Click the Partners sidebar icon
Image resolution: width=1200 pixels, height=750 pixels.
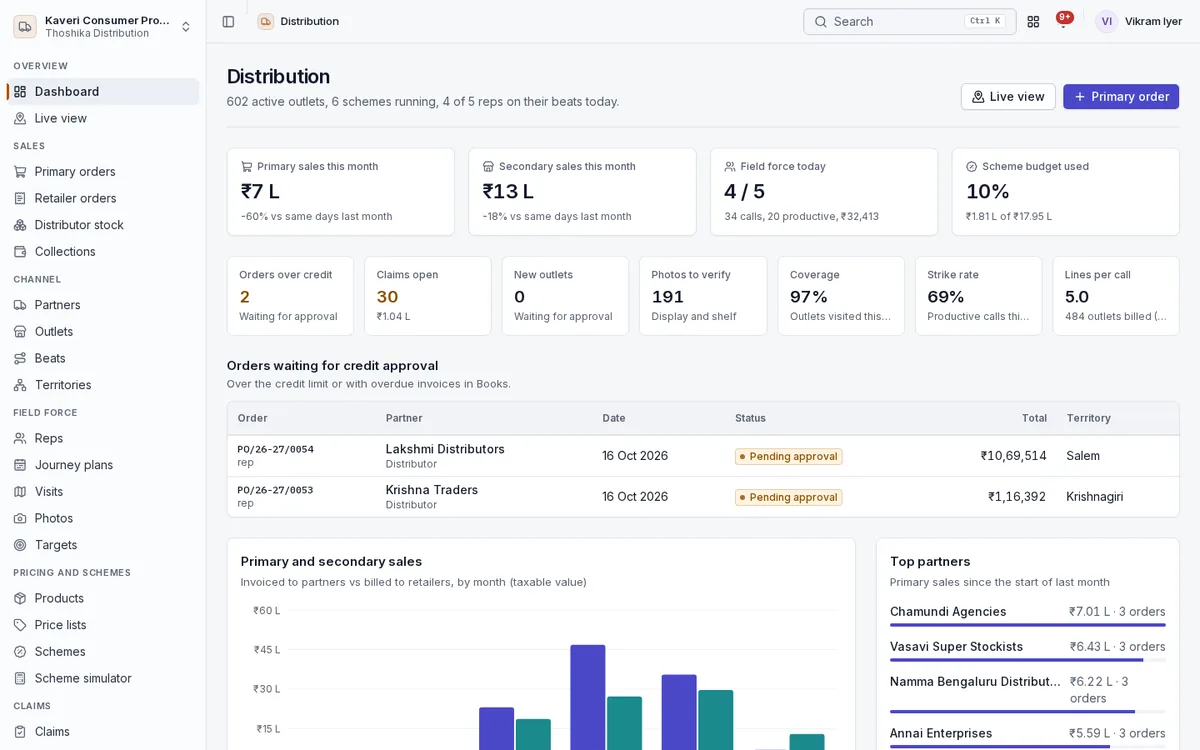20,305
